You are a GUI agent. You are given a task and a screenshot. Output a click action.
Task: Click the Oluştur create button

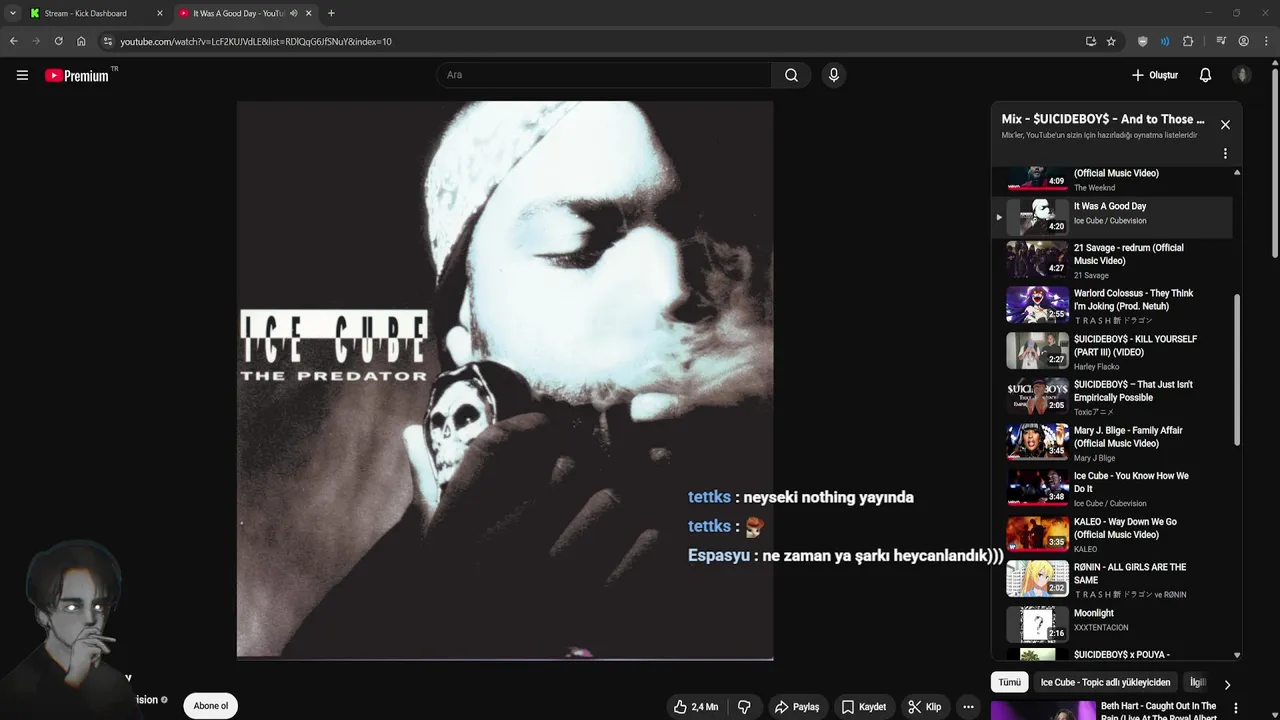(x=1154, y=75)
